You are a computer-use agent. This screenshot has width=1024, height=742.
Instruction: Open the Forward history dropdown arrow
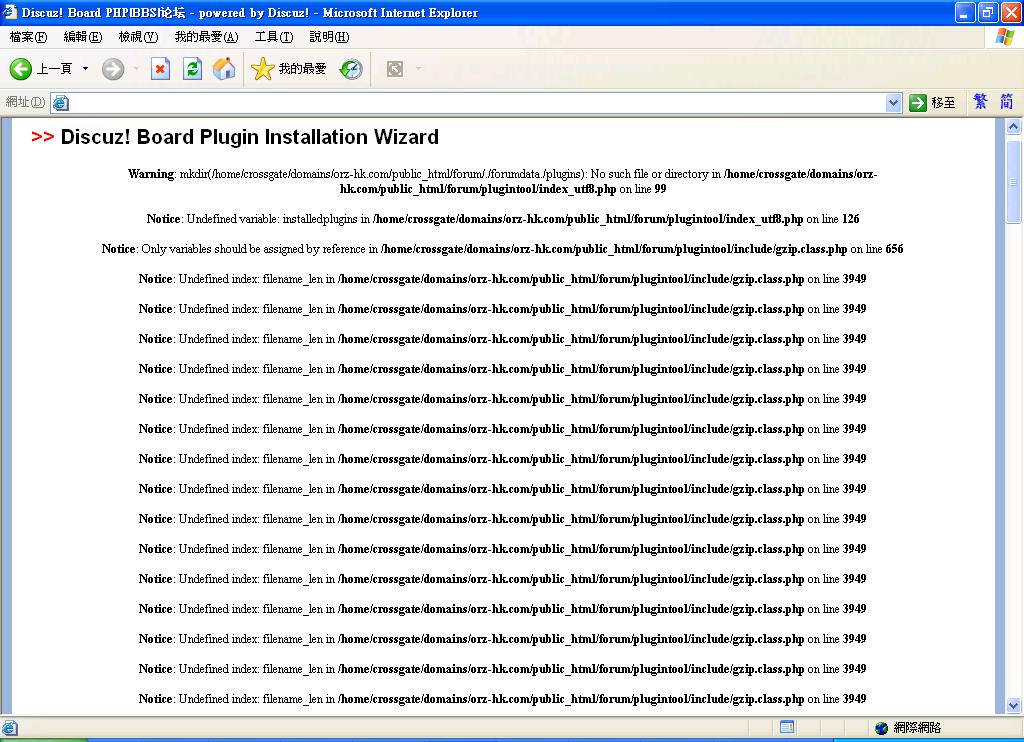click(136, 69)
